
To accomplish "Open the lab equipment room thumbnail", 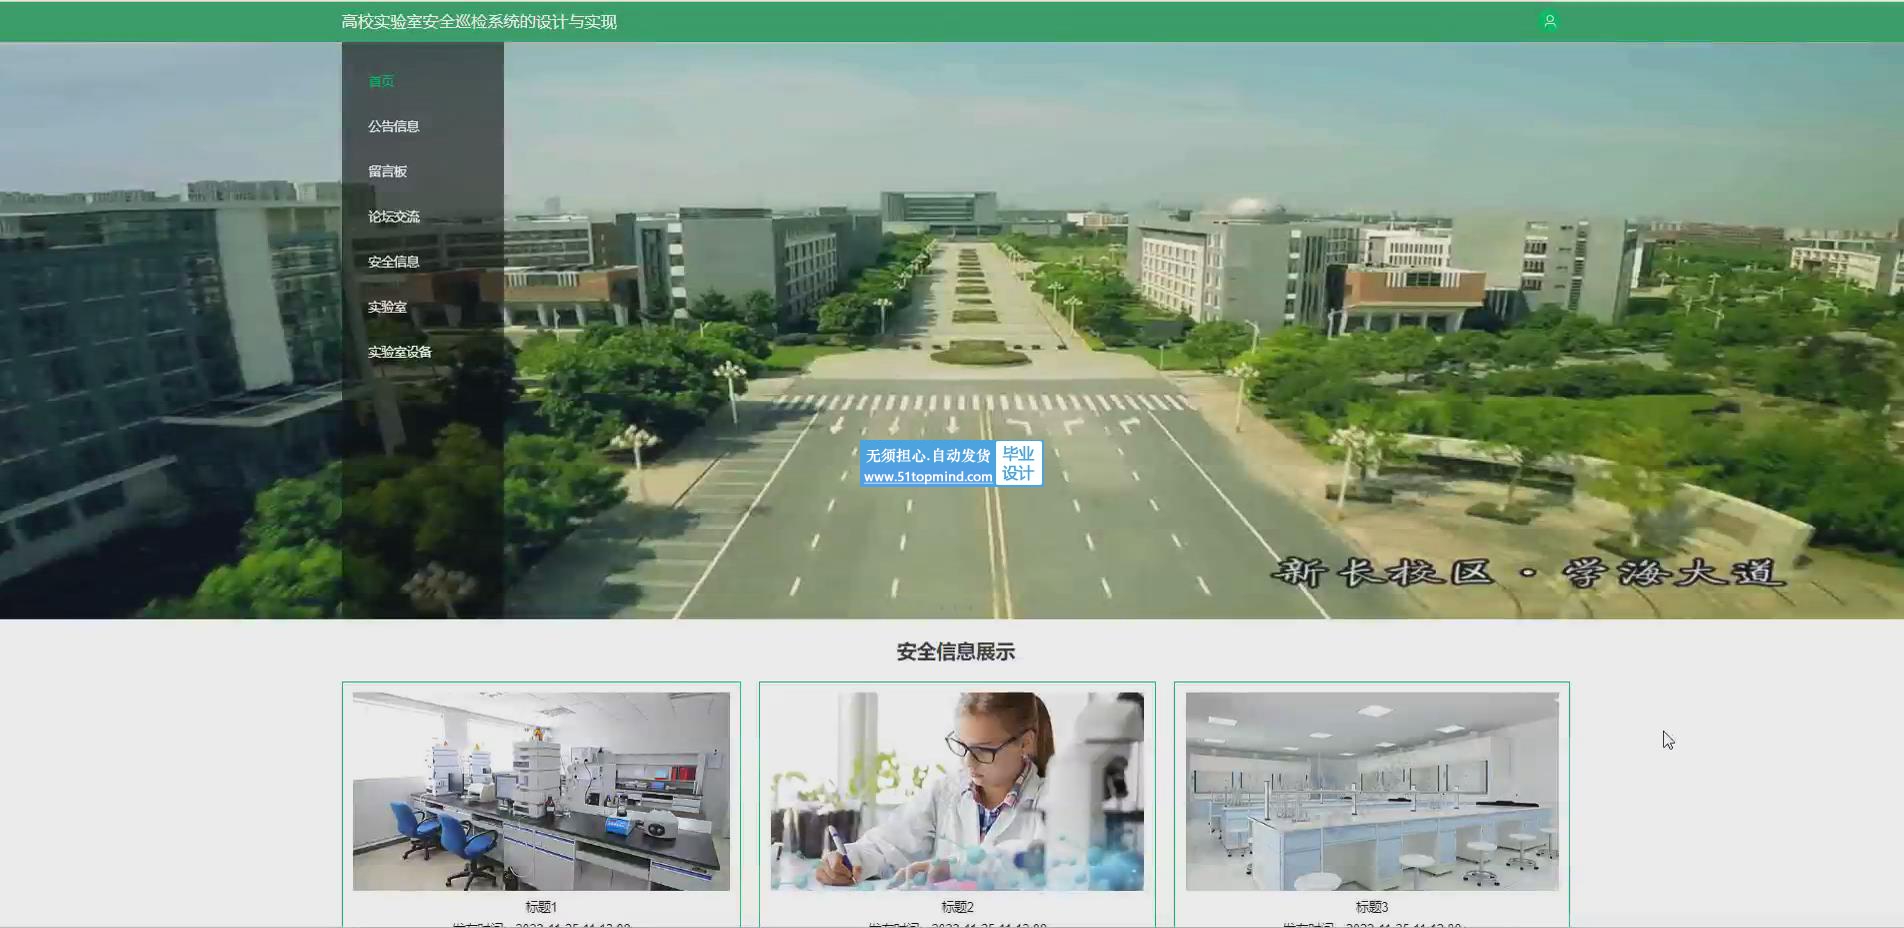I will click(x=541, y=791).
